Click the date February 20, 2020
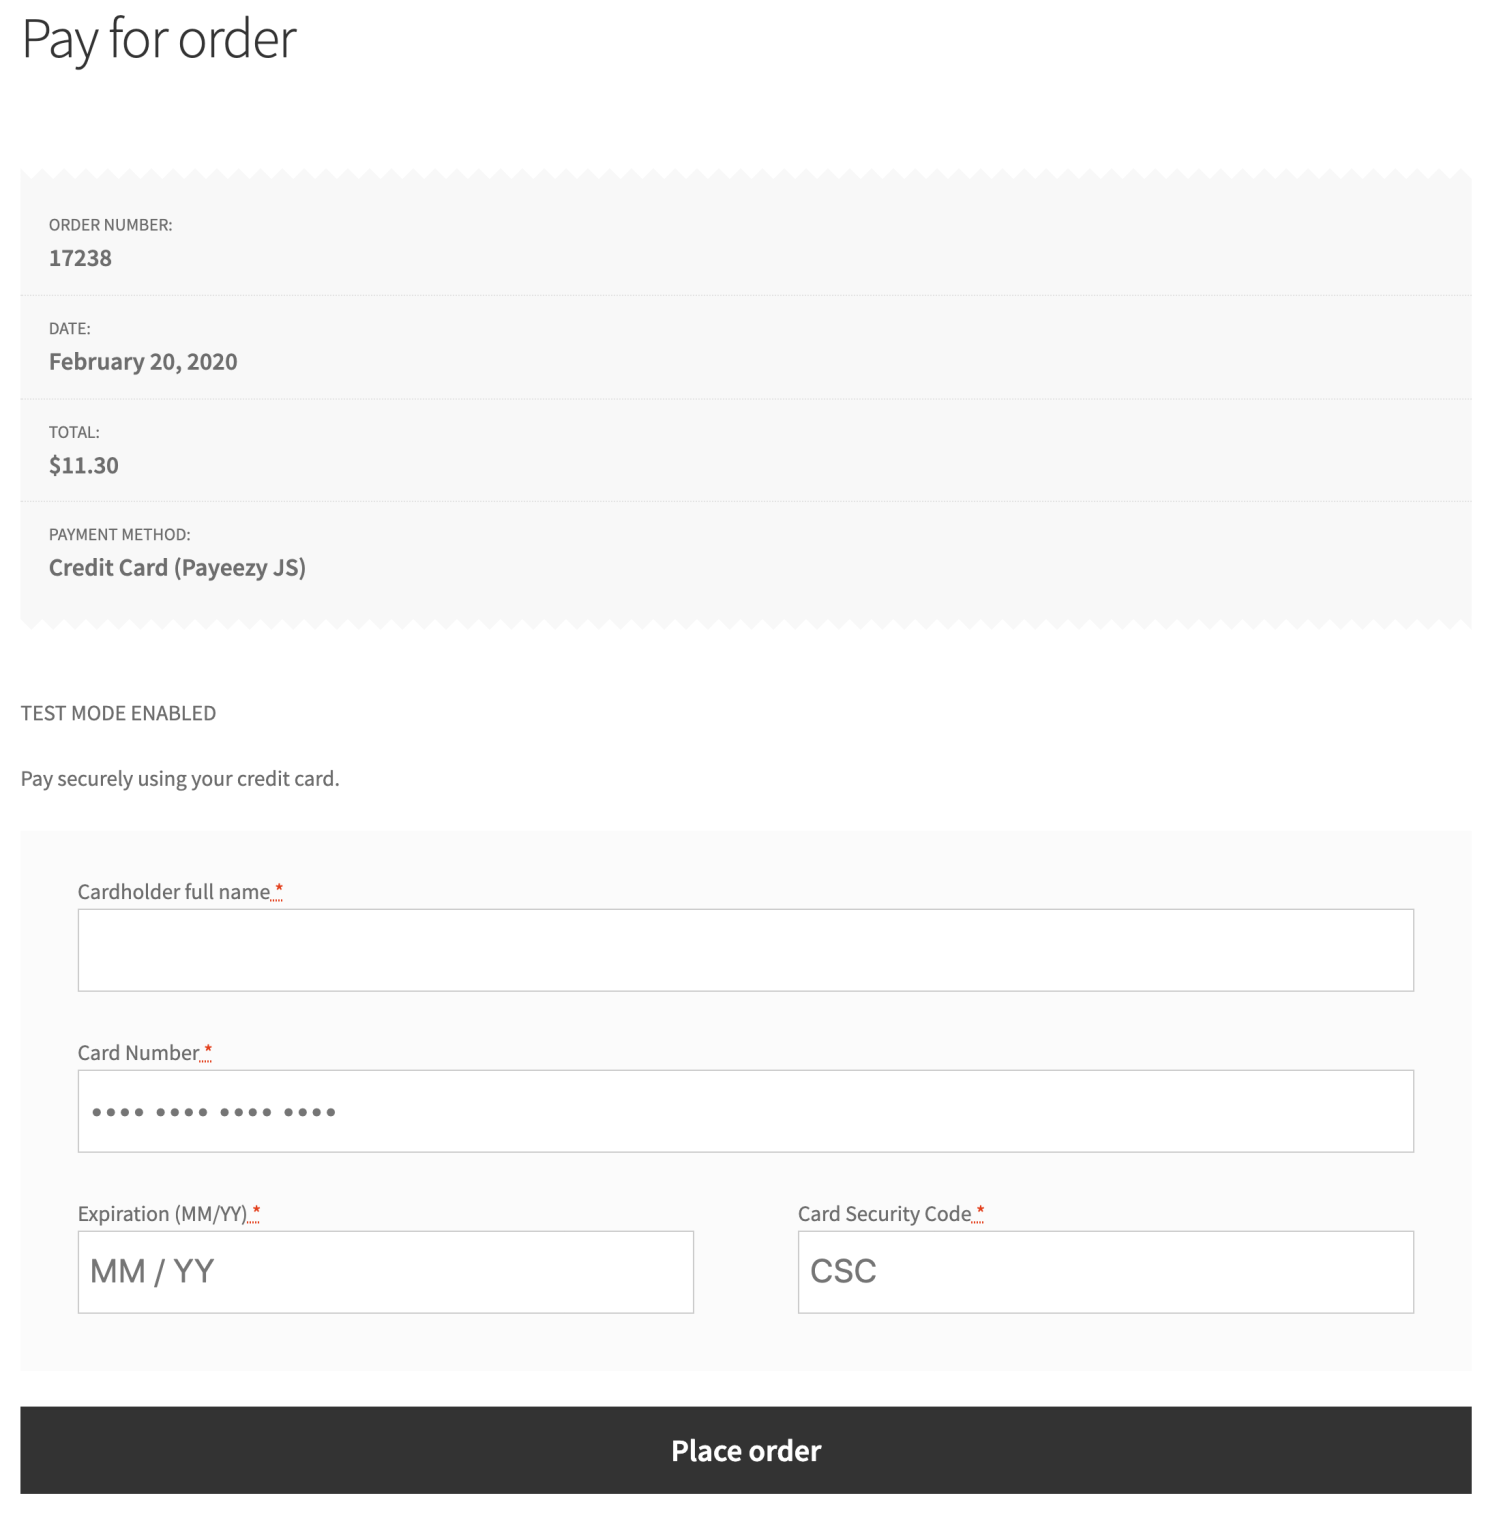This screenshot has height=1528, width=1499. click(143, 361)
